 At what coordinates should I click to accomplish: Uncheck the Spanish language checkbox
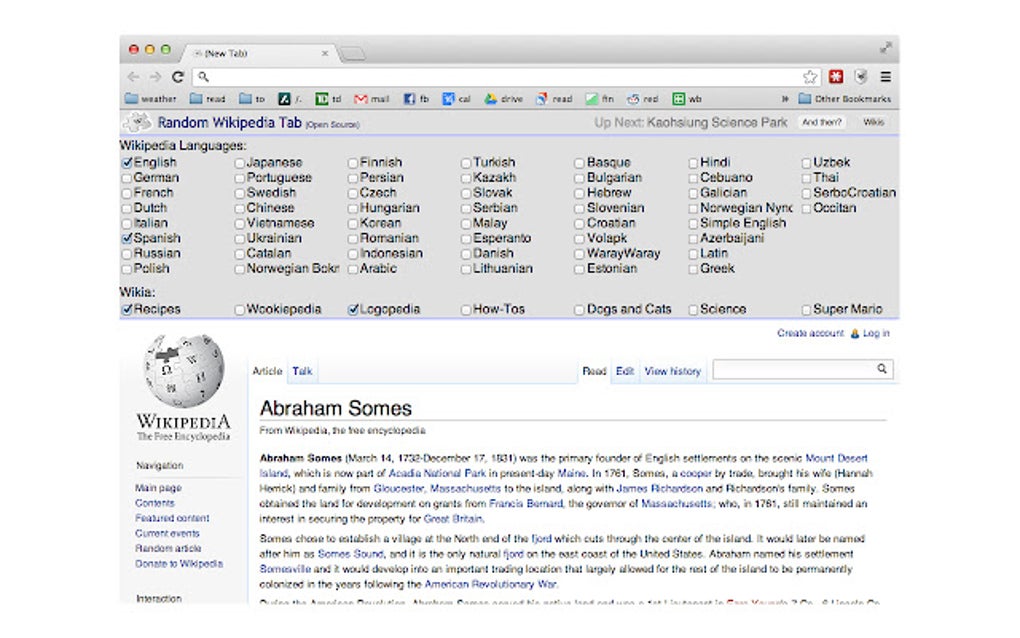point(127,239)
